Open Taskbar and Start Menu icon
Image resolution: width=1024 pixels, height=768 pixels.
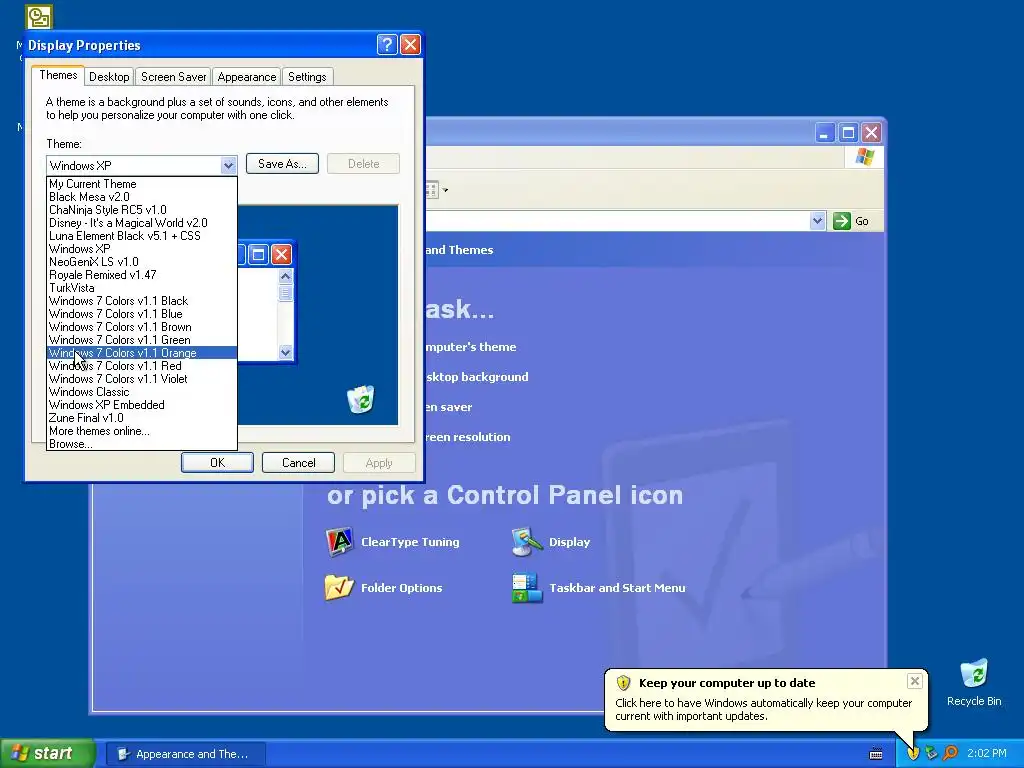pos(527,587)
